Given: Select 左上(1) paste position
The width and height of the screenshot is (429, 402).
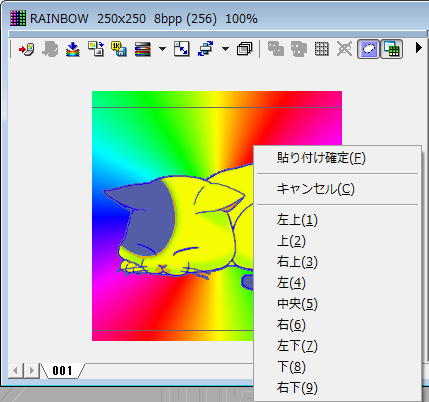Looking at the screenshot, I should pyautogui.click(x=337, y=220).
